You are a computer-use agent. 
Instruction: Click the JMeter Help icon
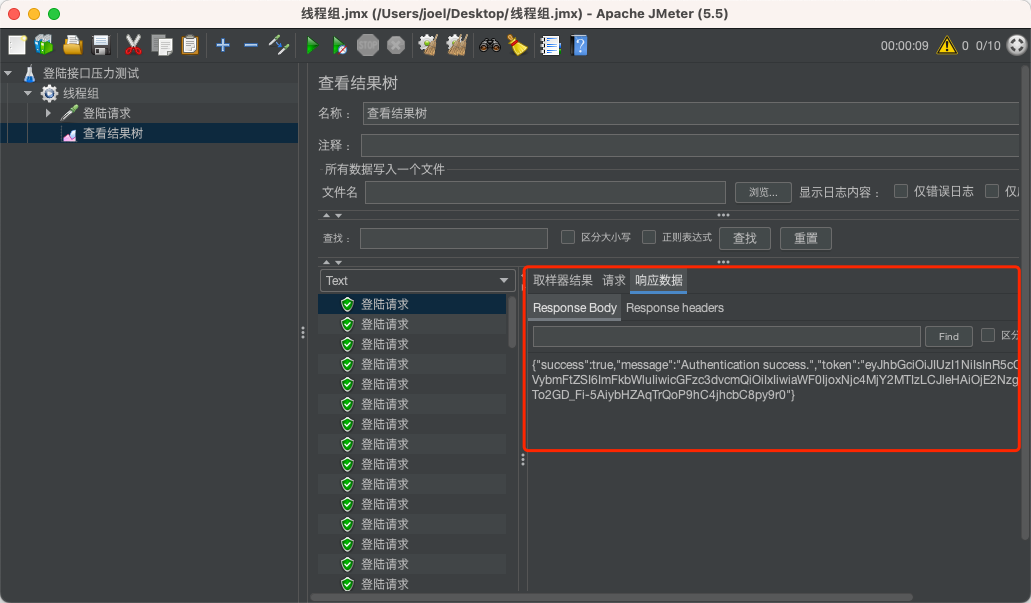tap(579, 45)
